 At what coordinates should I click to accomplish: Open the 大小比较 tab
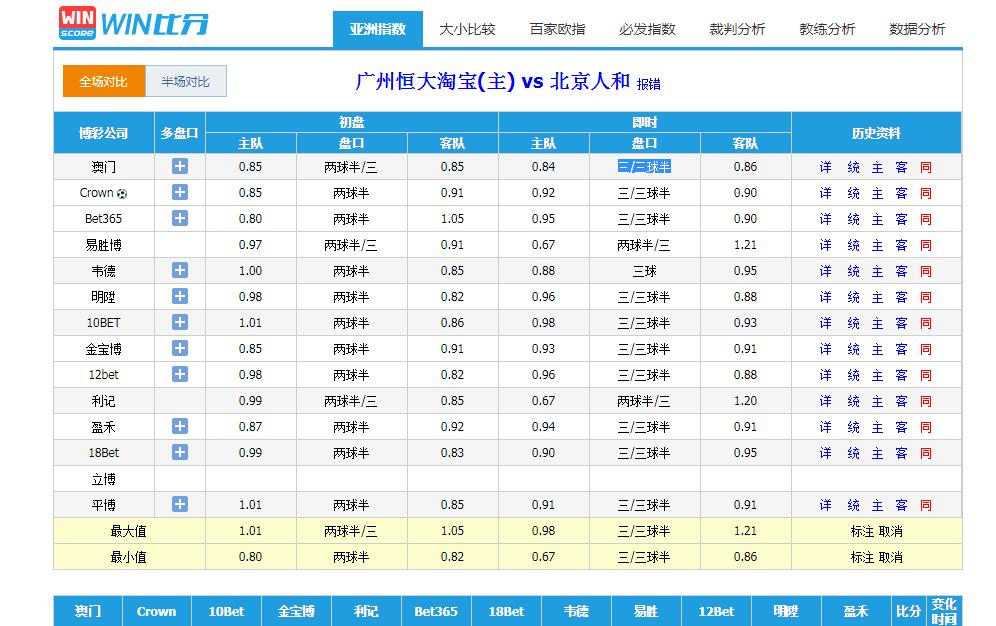468,29
